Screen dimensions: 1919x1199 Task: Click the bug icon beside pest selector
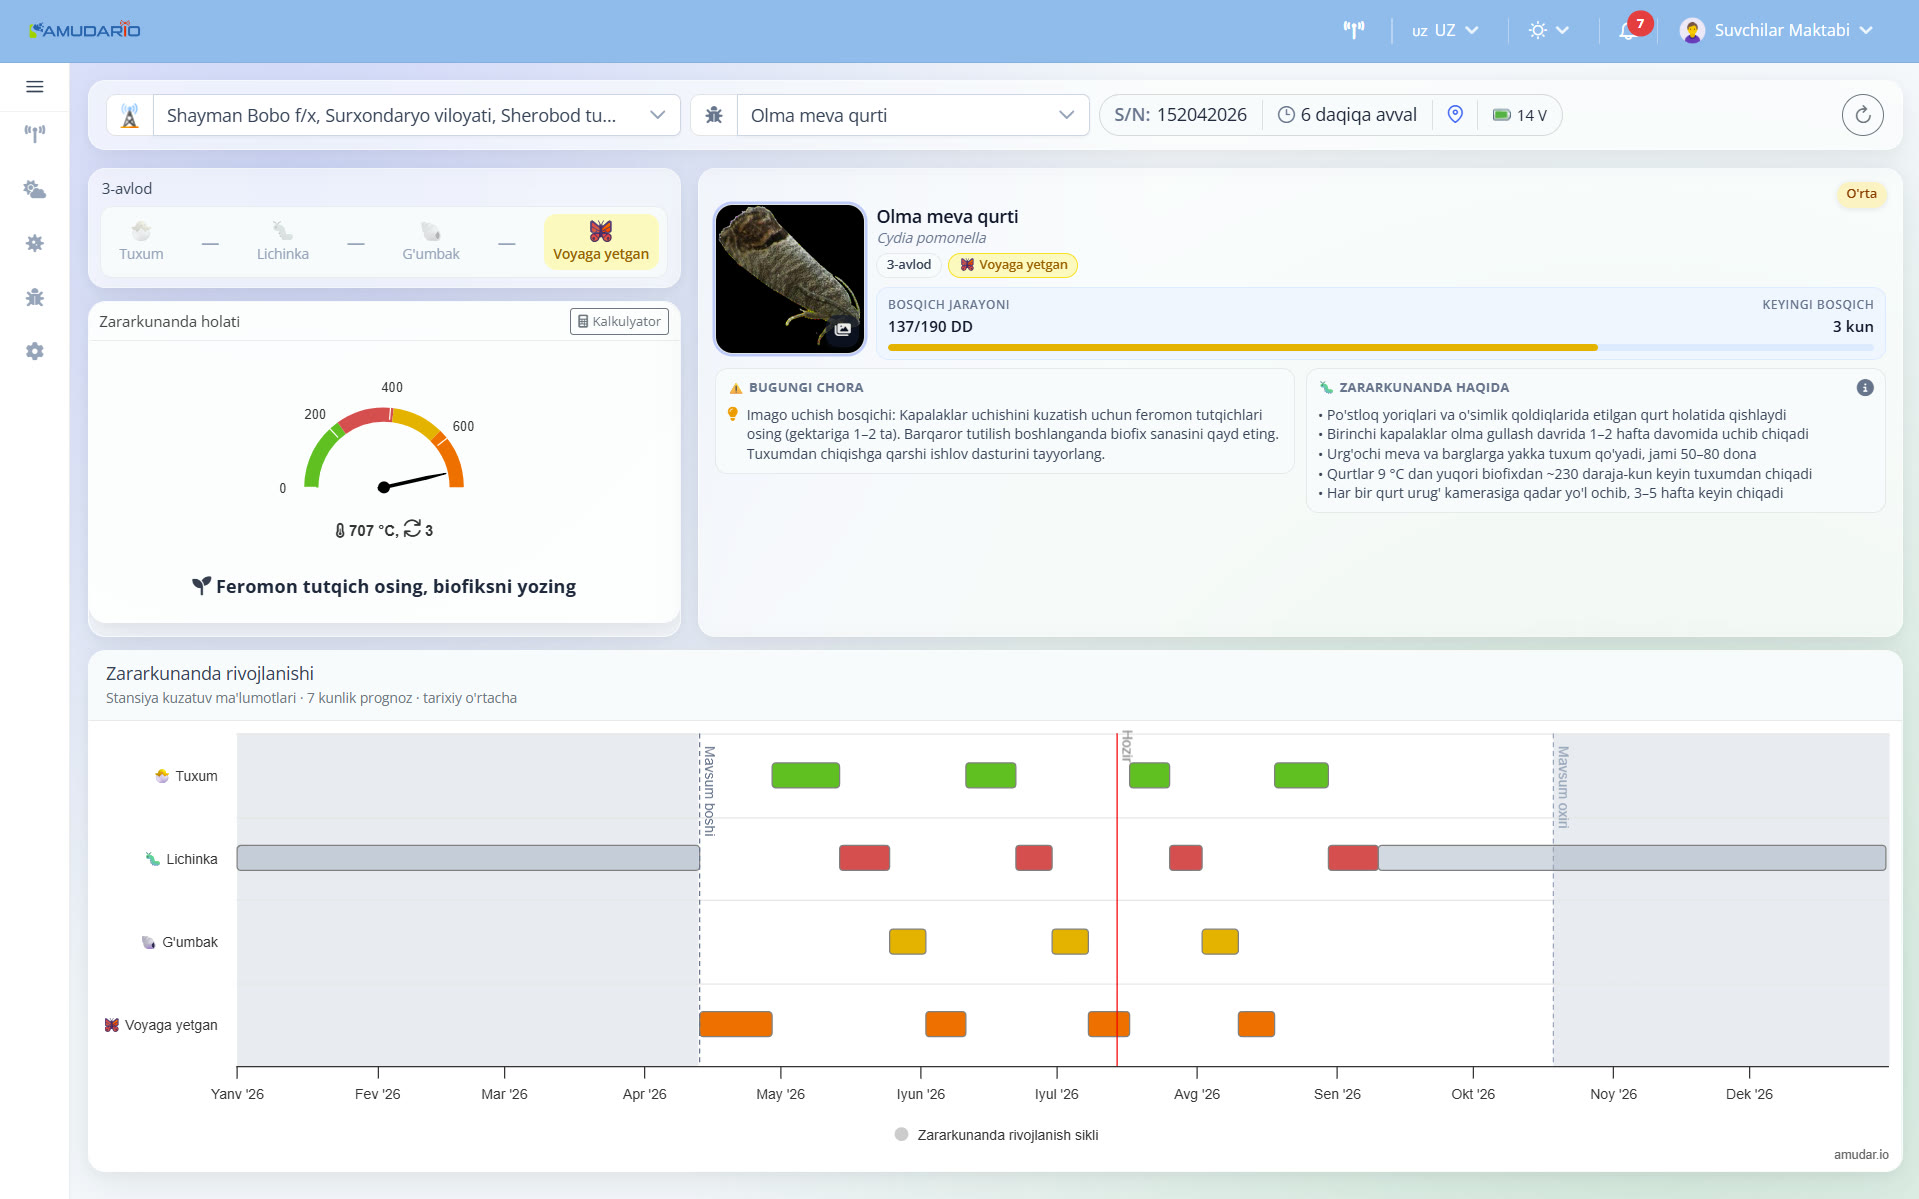pyautogui.click(x=714, y=115)
